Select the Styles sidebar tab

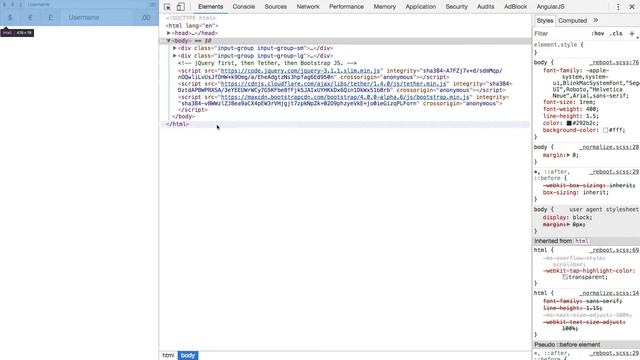click(544, 20)
